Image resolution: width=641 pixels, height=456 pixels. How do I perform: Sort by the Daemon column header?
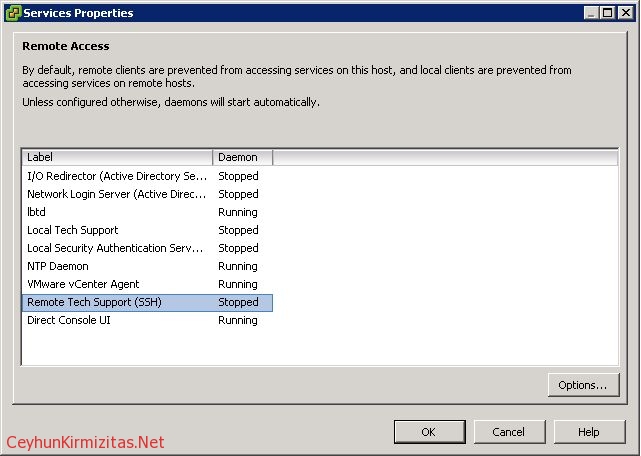243,157
